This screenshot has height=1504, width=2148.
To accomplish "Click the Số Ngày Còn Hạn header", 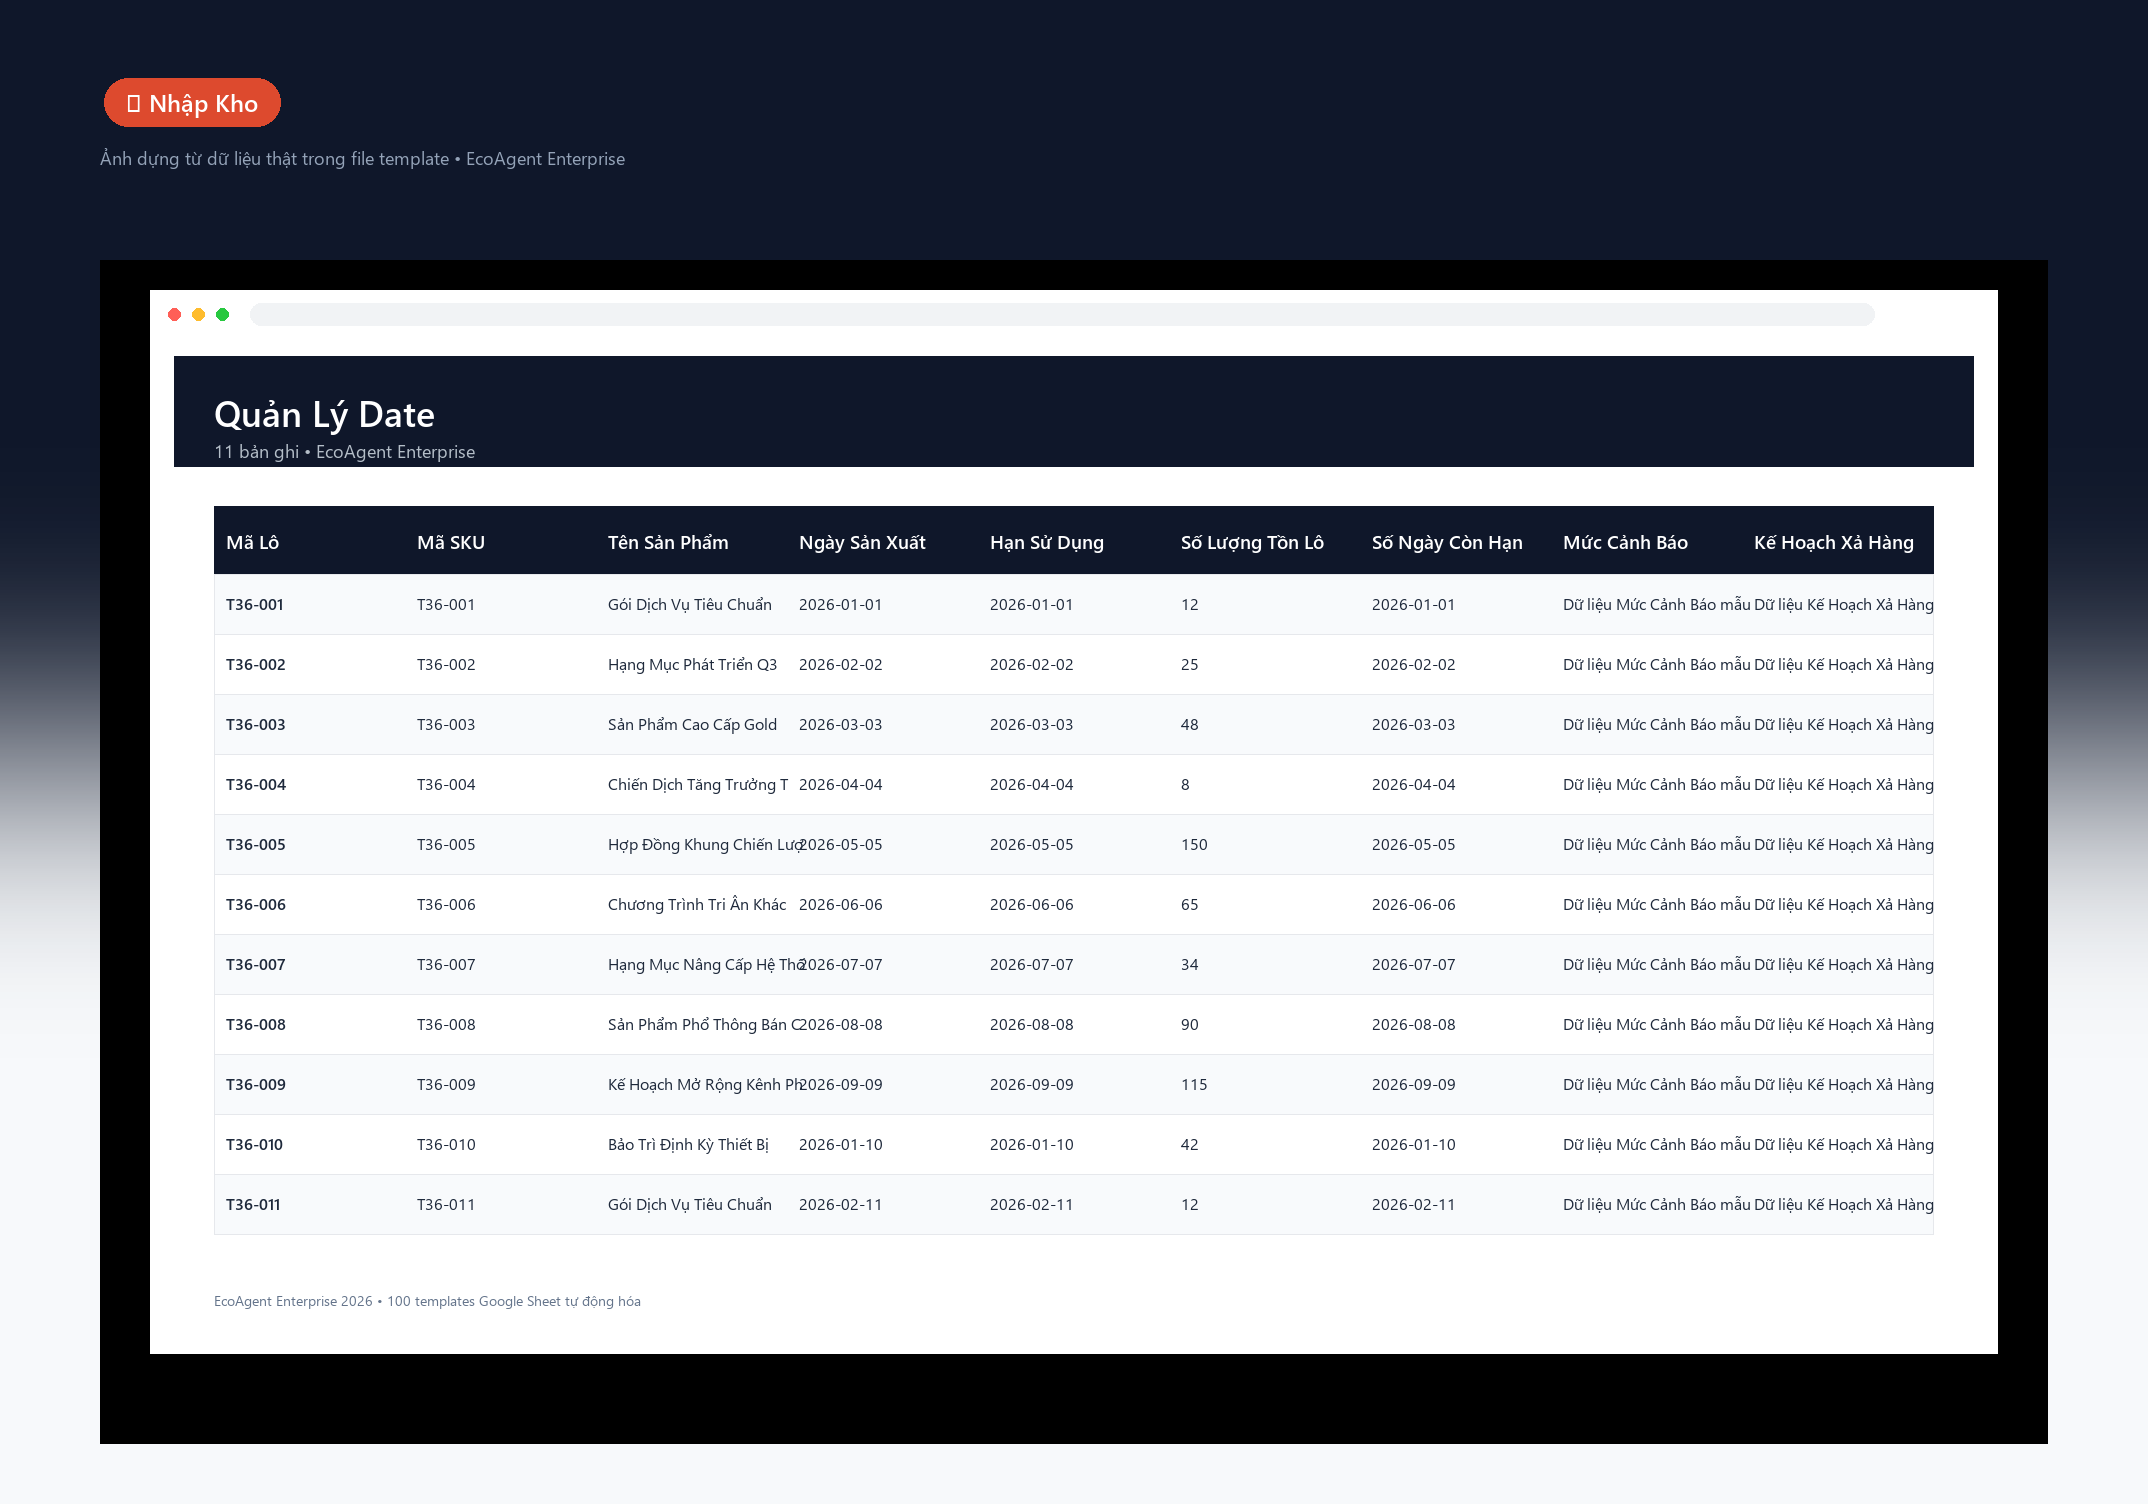I will [x=1447, y=542].
